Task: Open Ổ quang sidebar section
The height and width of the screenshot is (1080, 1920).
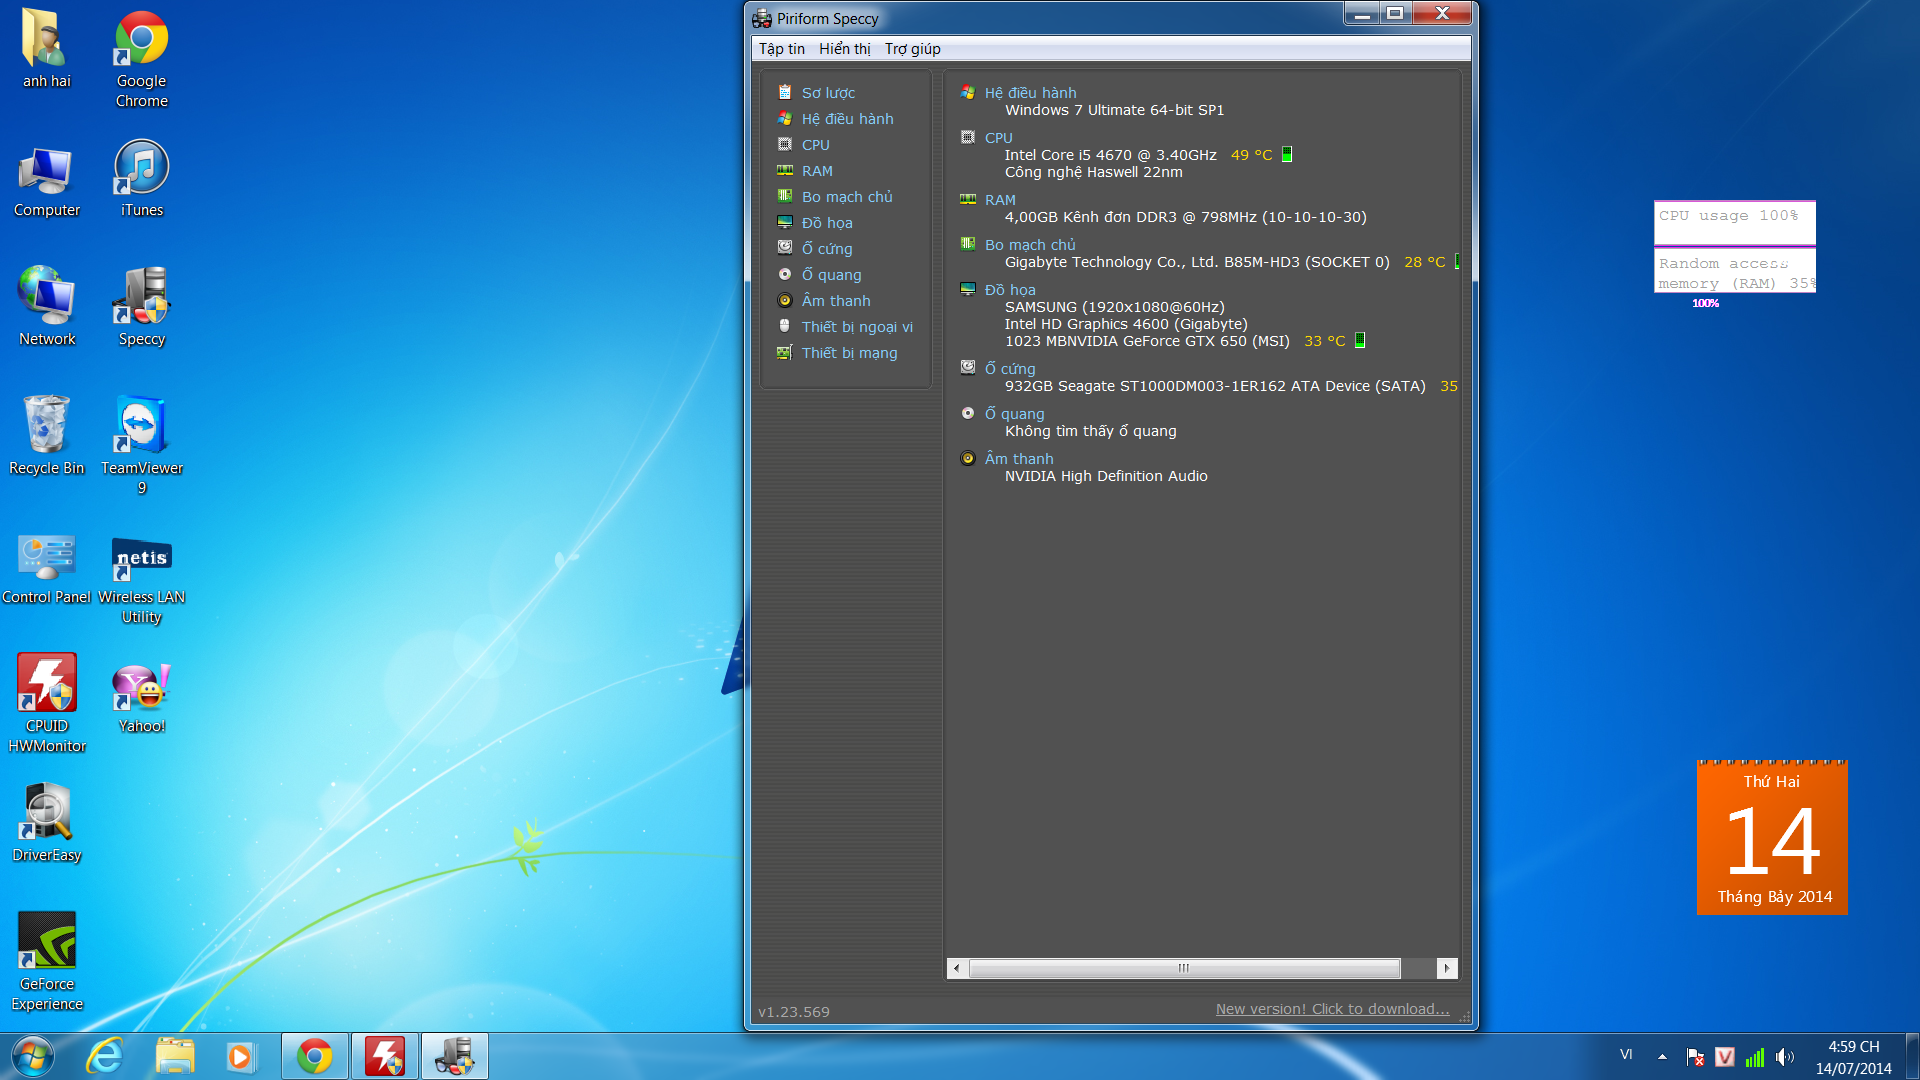Action: 831,275
